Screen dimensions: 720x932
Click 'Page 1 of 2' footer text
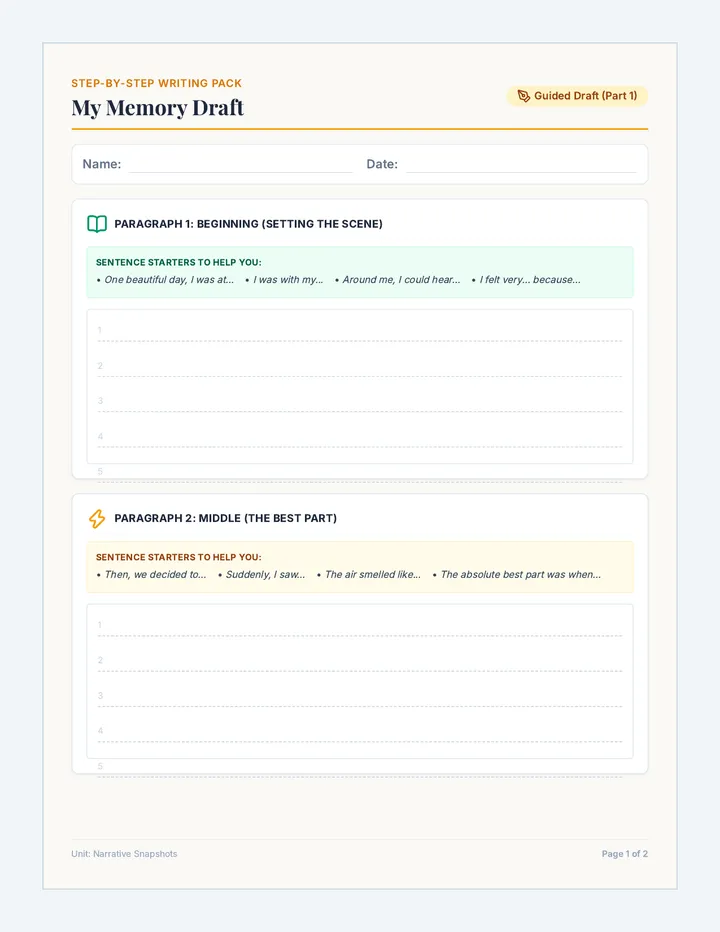pyautogui.click(x=624, y=854)
